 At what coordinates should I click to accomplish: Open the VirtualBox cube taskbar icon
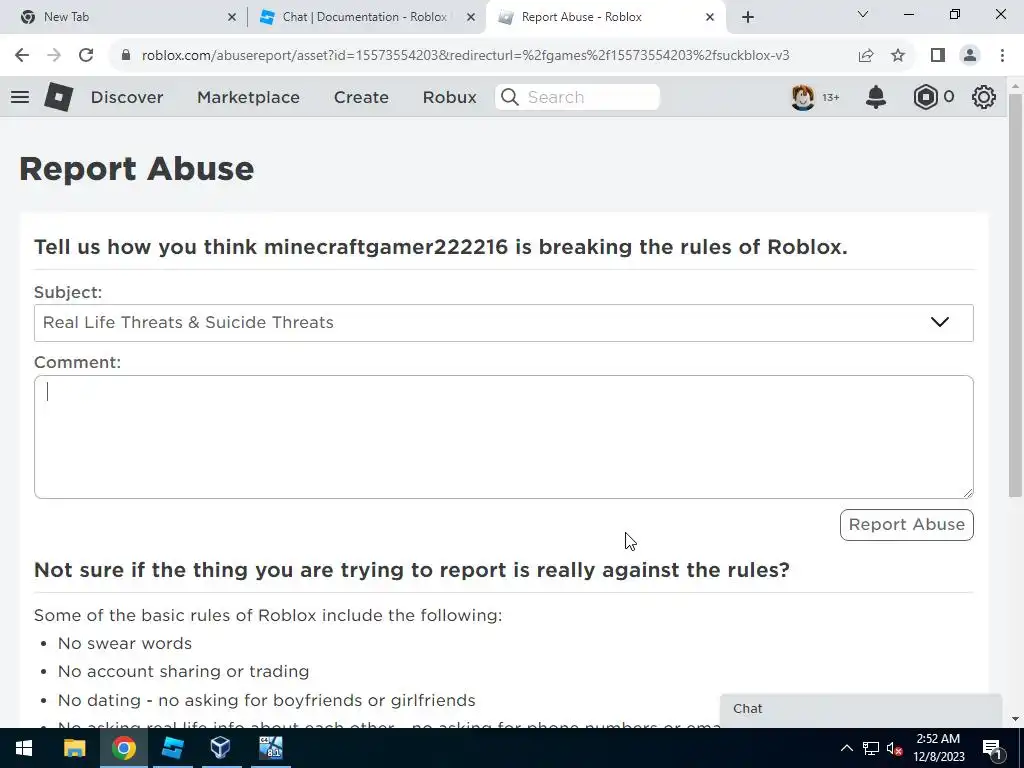pyautogui.click(x=220, y=748)
